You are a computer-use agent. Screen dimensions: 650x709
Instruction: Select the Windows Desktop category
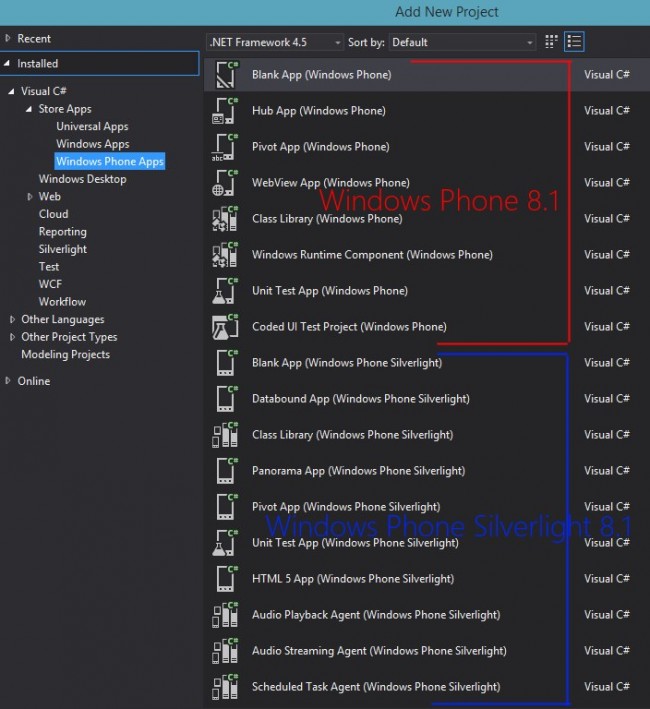tap(82, 179)
